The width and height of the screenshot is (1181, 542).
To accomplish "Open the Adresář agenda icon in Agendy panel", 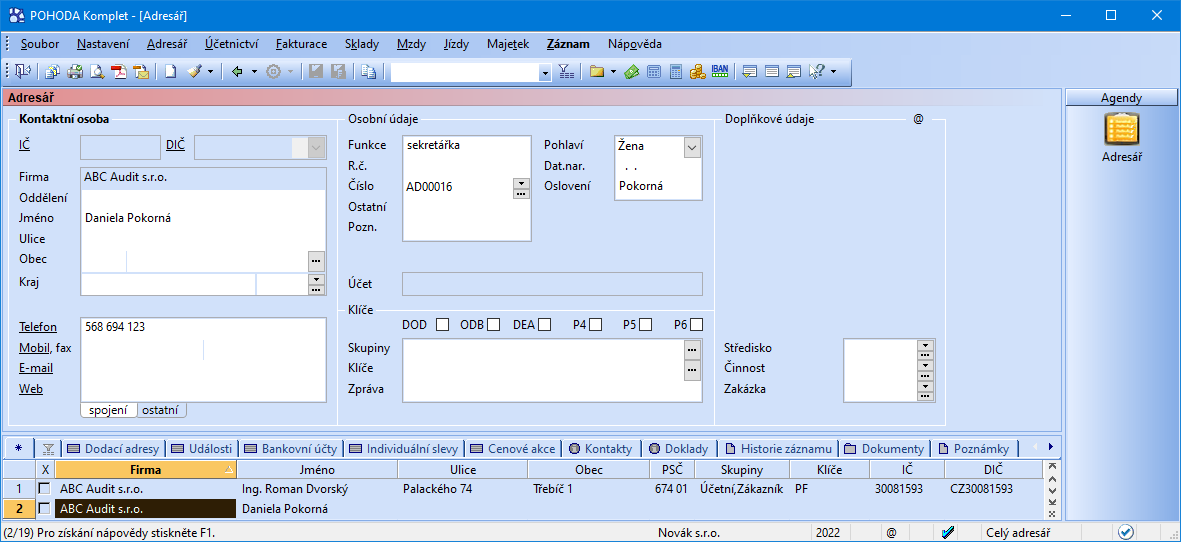I will 1121,129.
